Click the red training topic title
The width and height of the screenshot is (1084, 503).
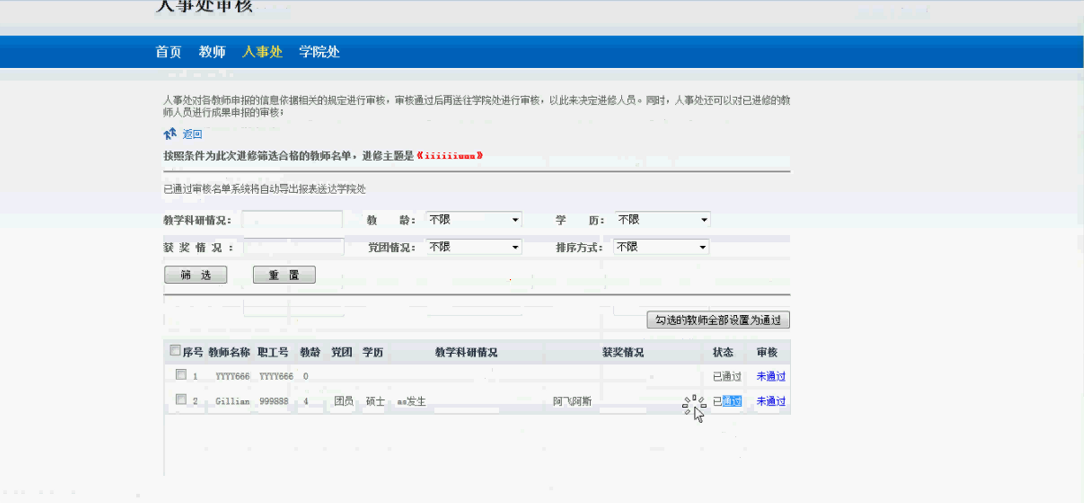coord(450,155)
